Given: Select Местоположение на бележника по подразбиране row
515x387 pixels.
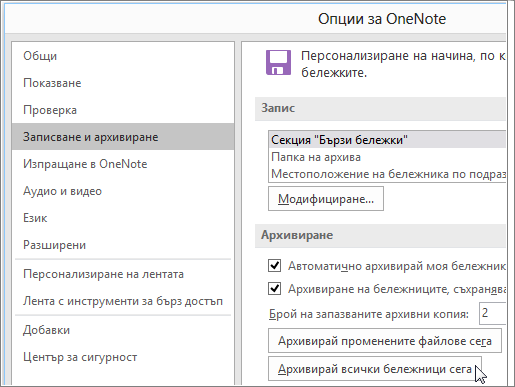Looking at the screenshot, I should (387, 174).
